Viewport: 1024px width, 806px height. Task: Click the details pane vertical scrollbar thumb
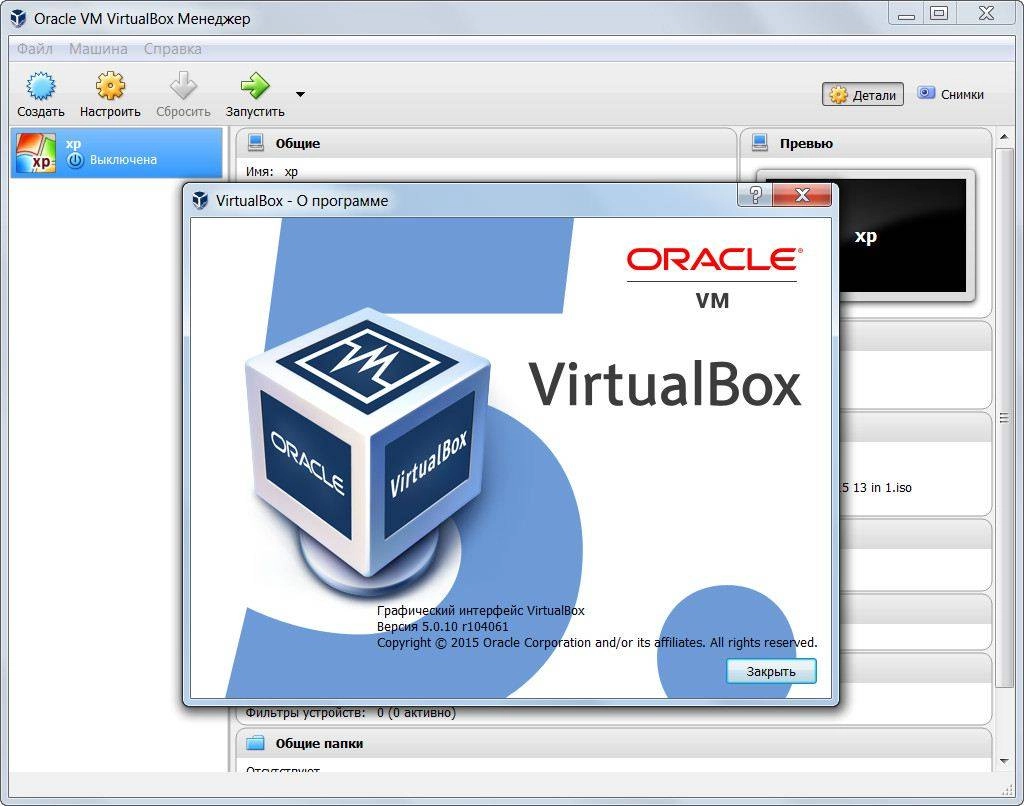pyautogui.click(x=1004, y=418)
